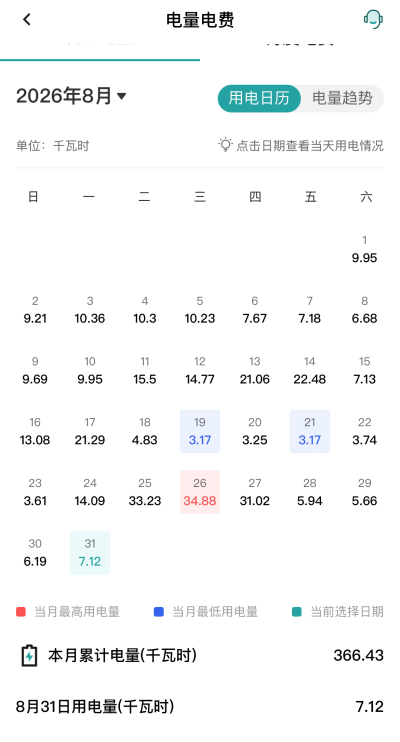Choose currently selected day 31
The width and height of the screenshot is (400, 742).
(90, 553)
